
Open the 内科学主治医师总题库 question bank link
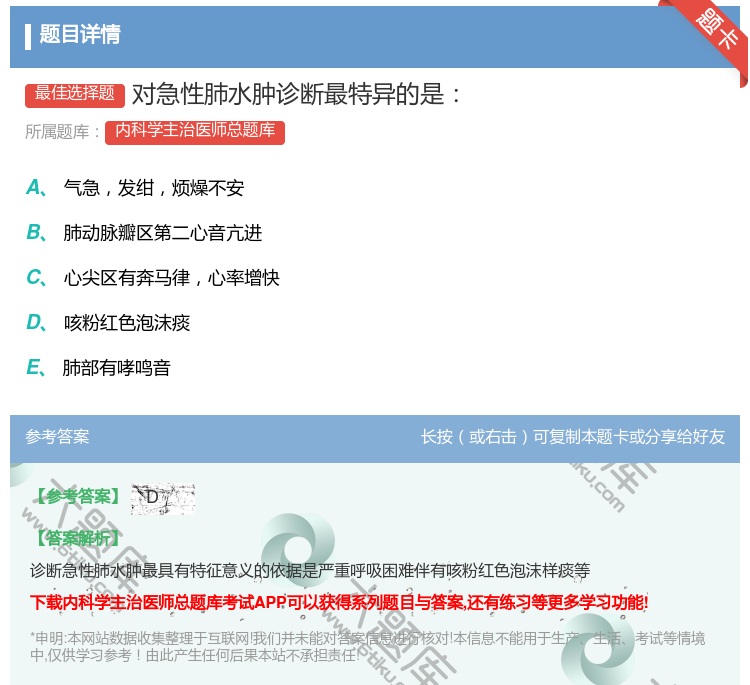pos(195,132)
